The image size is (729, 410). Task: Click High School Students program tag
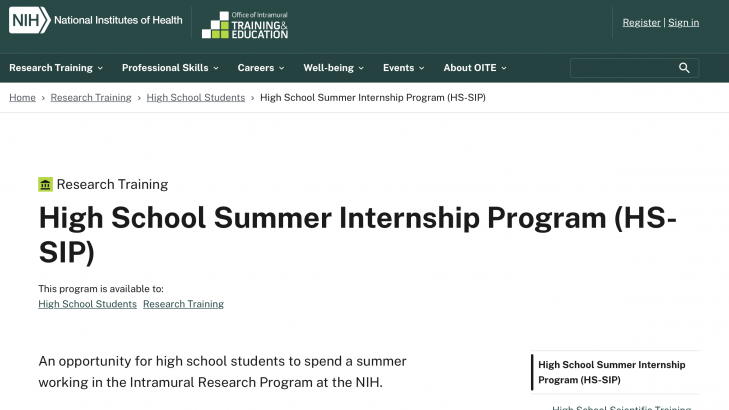point(87,304)
